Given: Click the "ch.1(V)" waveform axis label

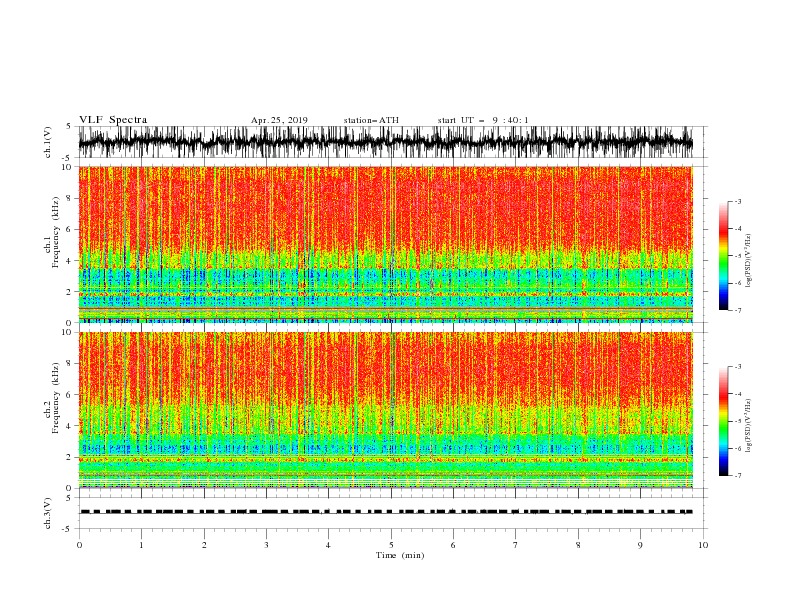Looking at the screenshot, I should tap(48, 142).
